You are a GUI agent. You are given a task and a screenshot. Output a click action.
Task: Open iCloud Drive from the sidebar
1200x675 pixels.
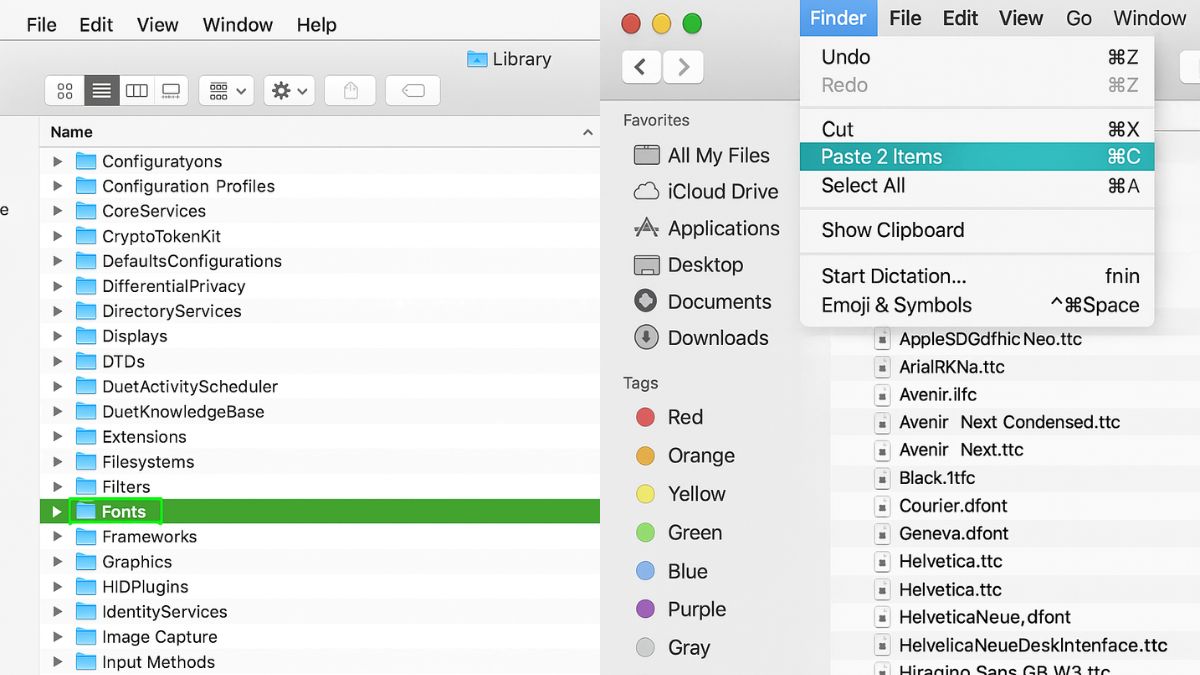click(707, 192)
